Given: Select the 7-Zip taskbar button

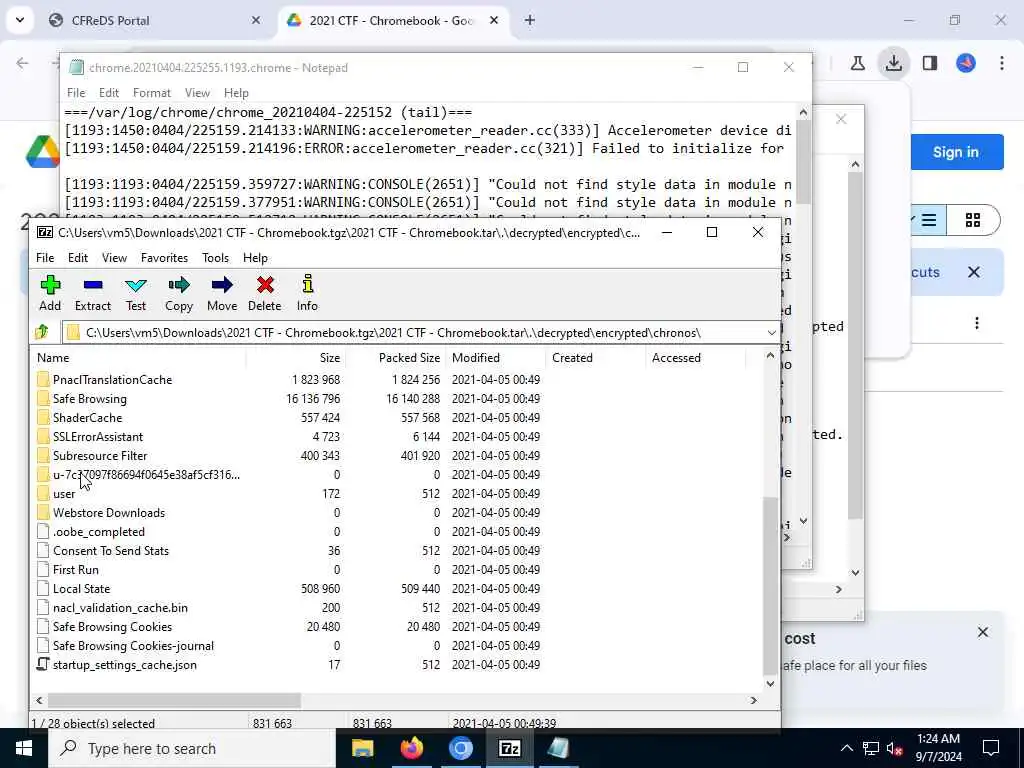Looking at the screenshot, I should 509,748.
